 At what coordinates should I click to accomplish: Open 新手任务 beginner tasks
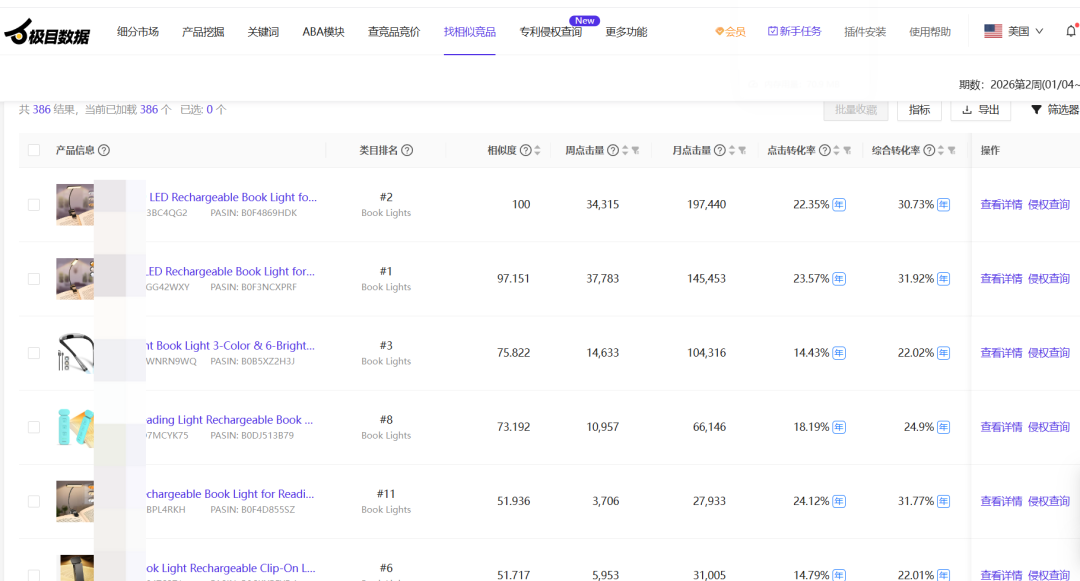(x=796, y=31)
